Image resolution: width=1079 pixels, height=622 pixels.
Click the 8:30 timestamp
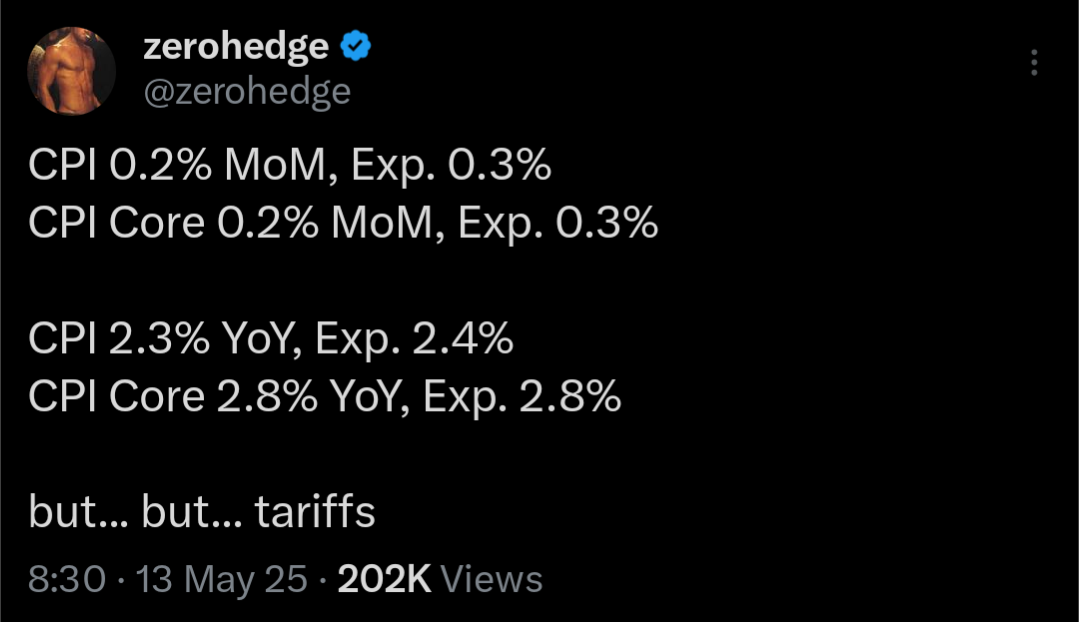[67, 579]
